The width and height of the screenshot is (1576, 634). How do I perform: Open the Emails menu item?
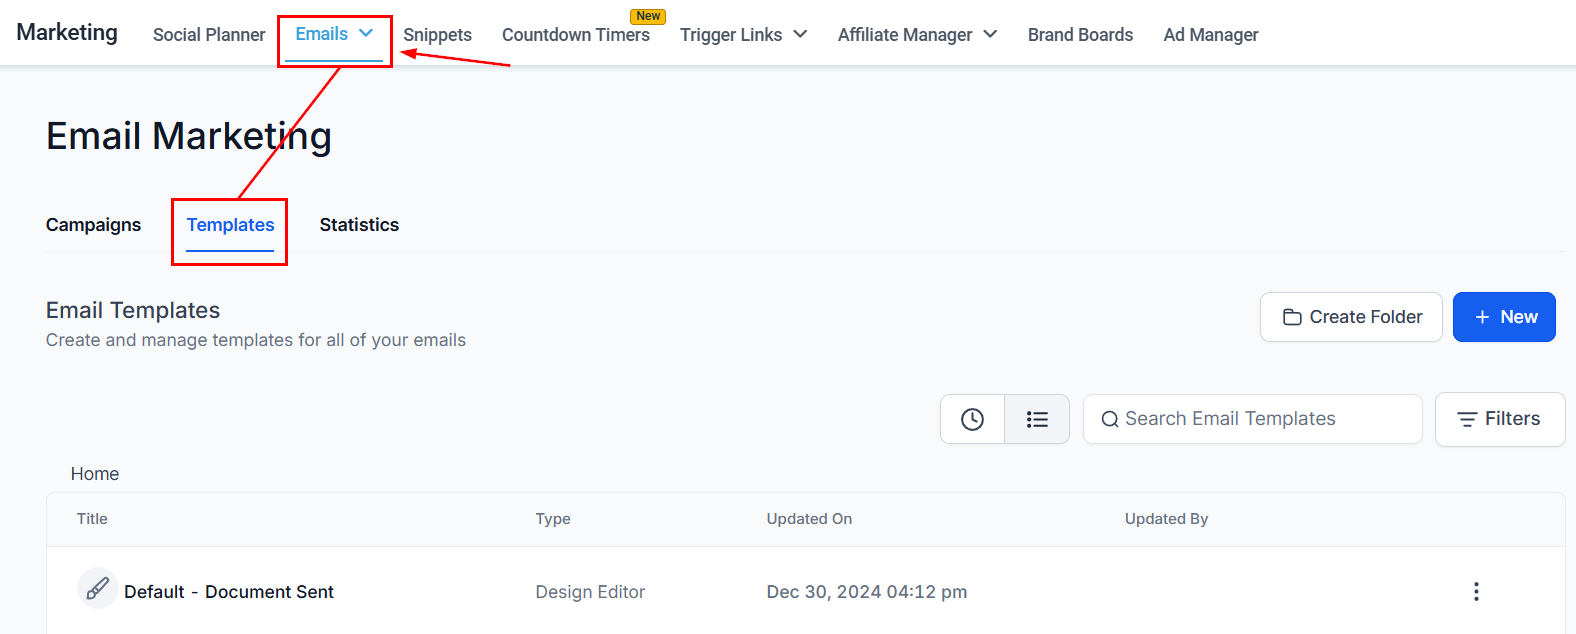point(322,34)
